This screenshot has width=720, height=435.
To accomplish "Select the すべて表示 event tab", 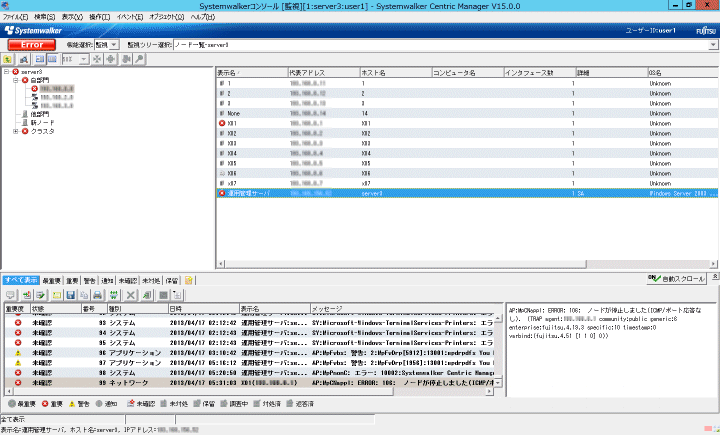I will (22, 280).
